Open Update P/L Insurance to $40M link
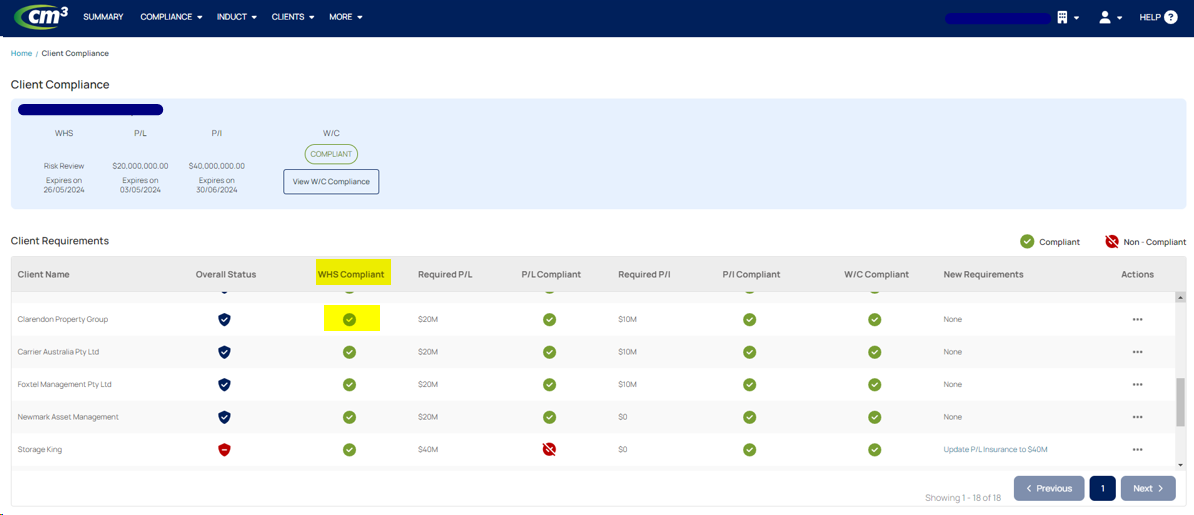The width and height of the screenshot is (1194, 515). tap(995, 449)
